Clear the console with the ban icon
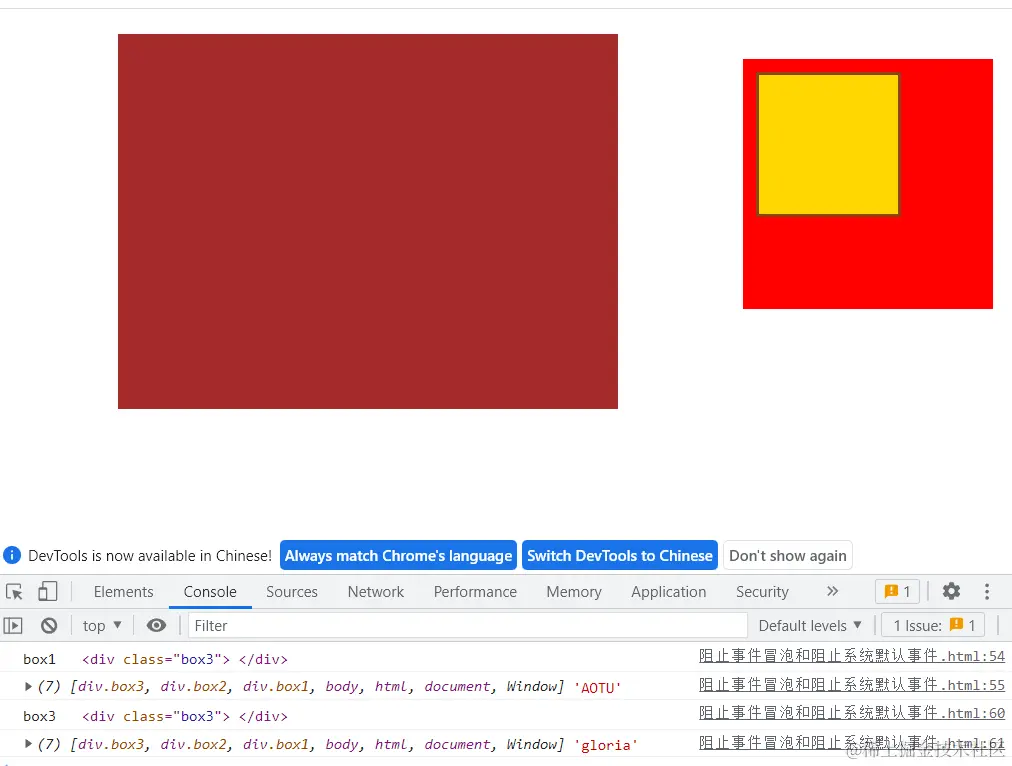1012x766 pixels. pyautogui.click(x=49, y=625)
